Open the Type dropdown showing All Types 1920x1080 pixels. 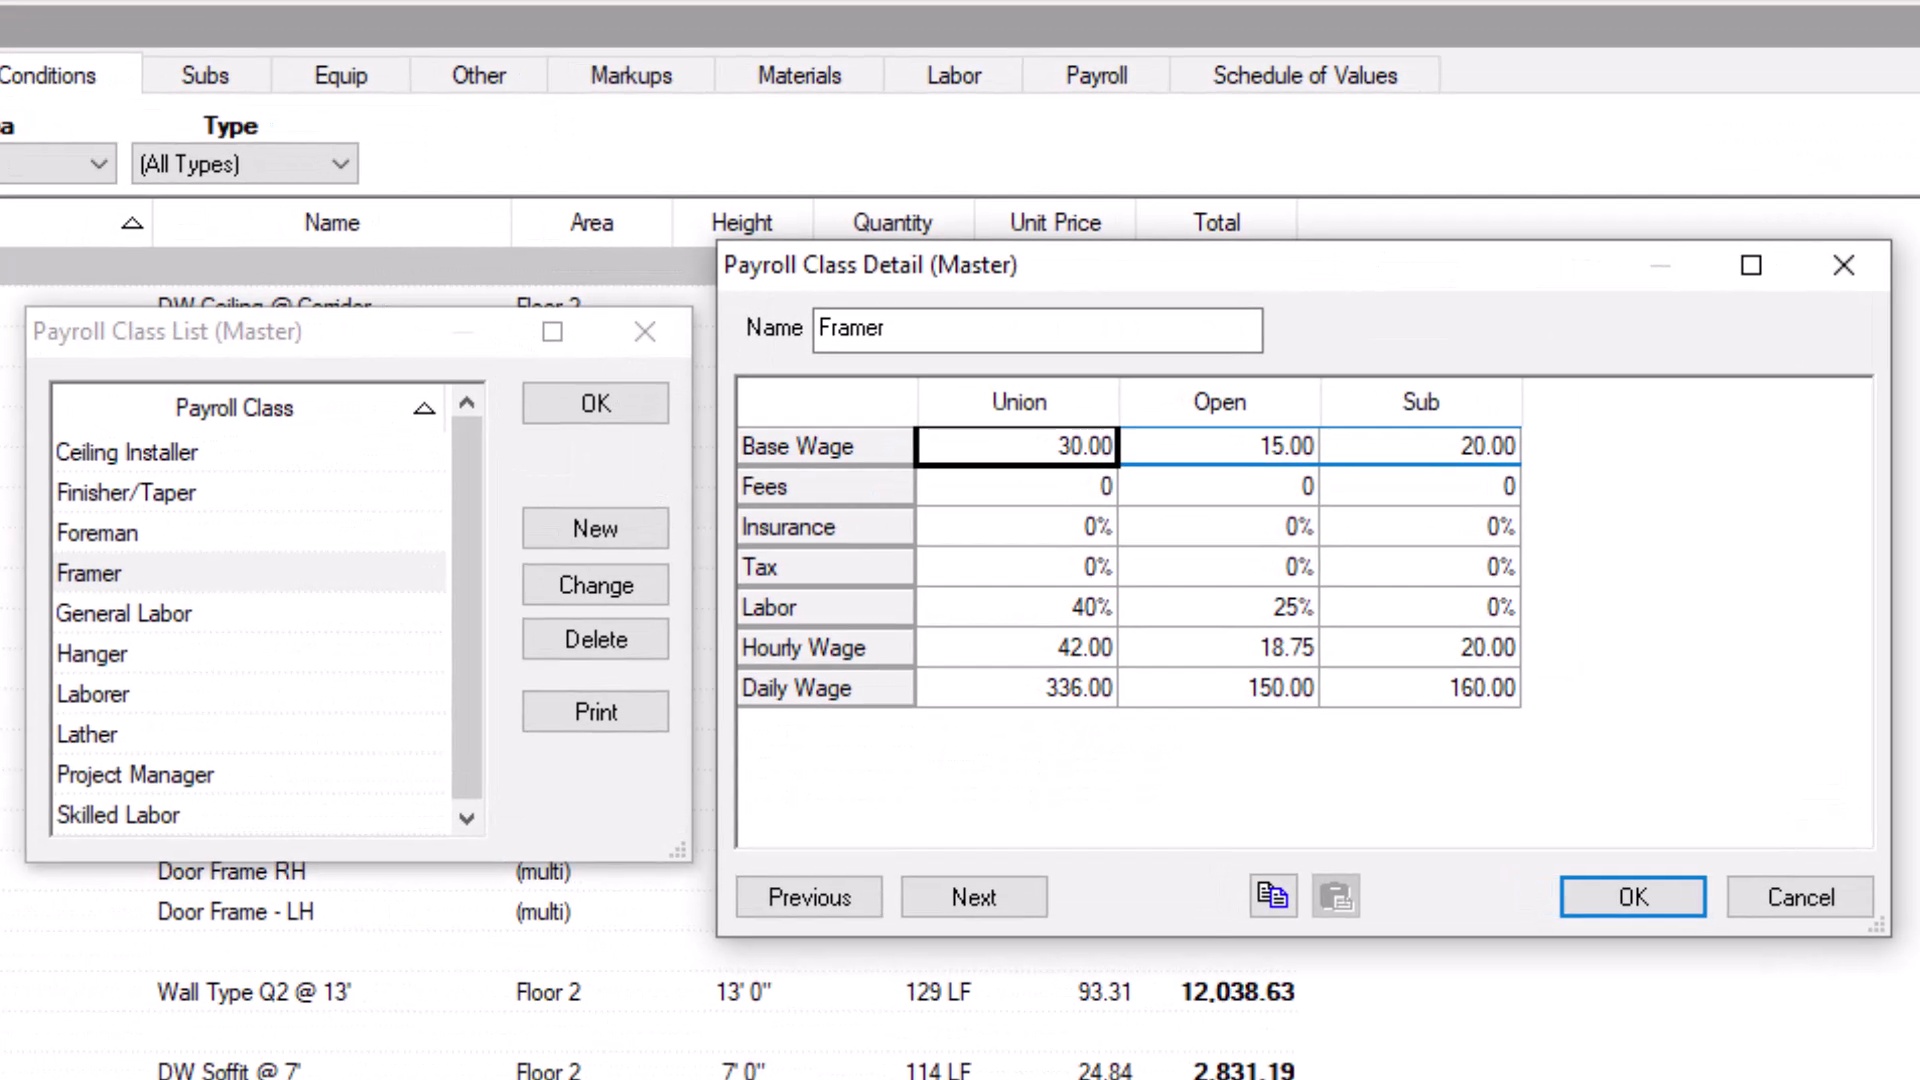tap(244, 164)
